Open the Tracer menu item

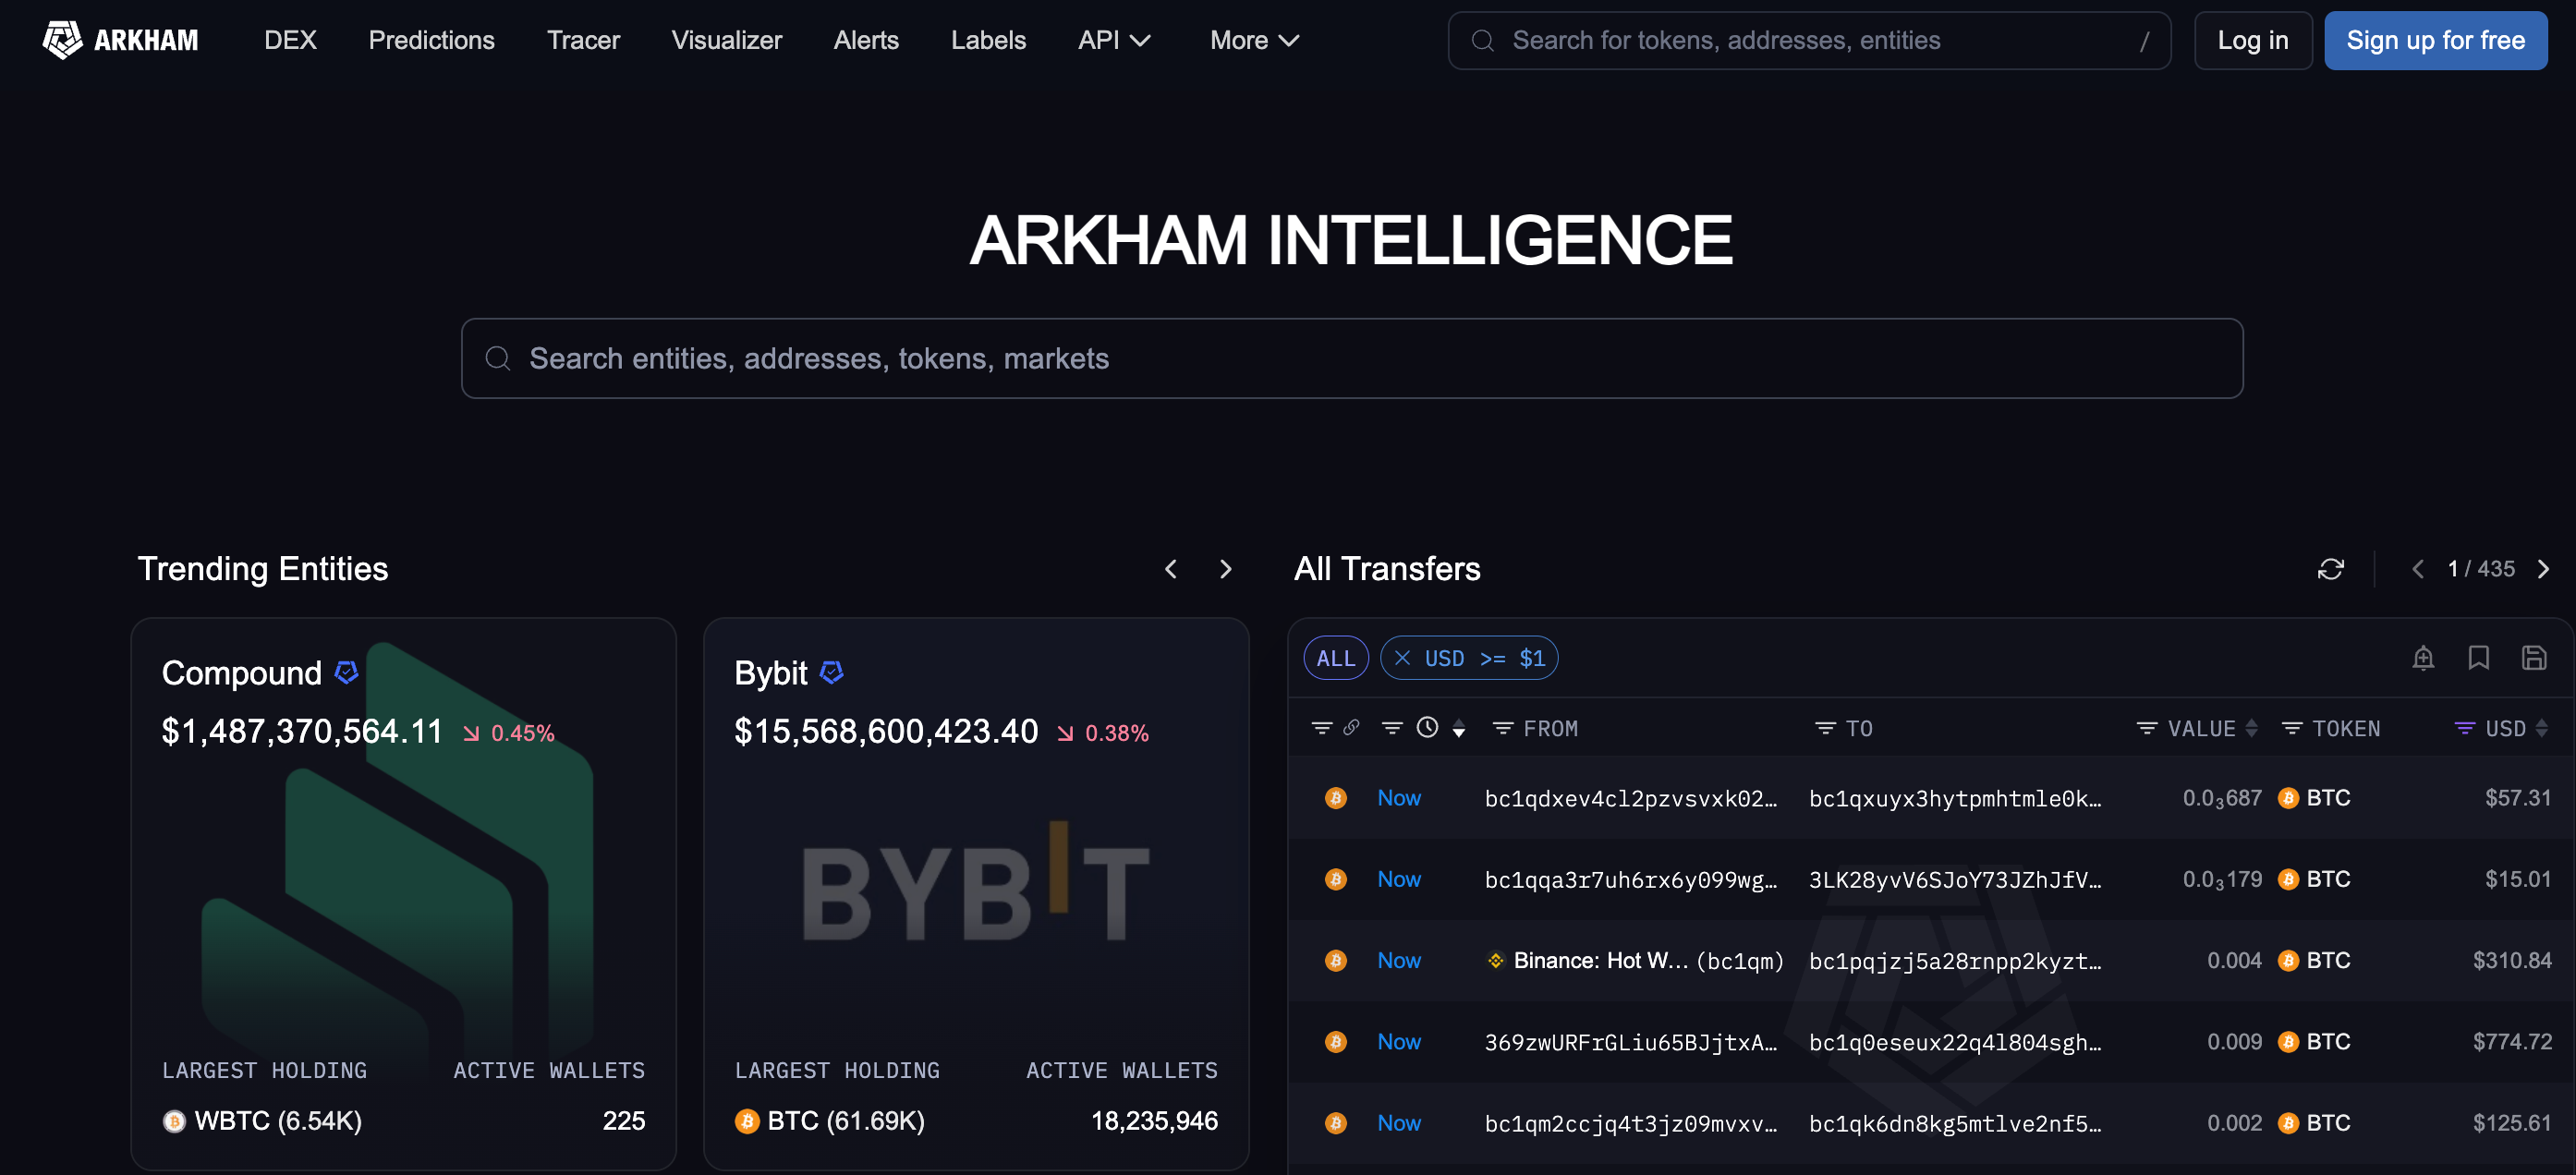pyautogui.click(x=583, y=40)
